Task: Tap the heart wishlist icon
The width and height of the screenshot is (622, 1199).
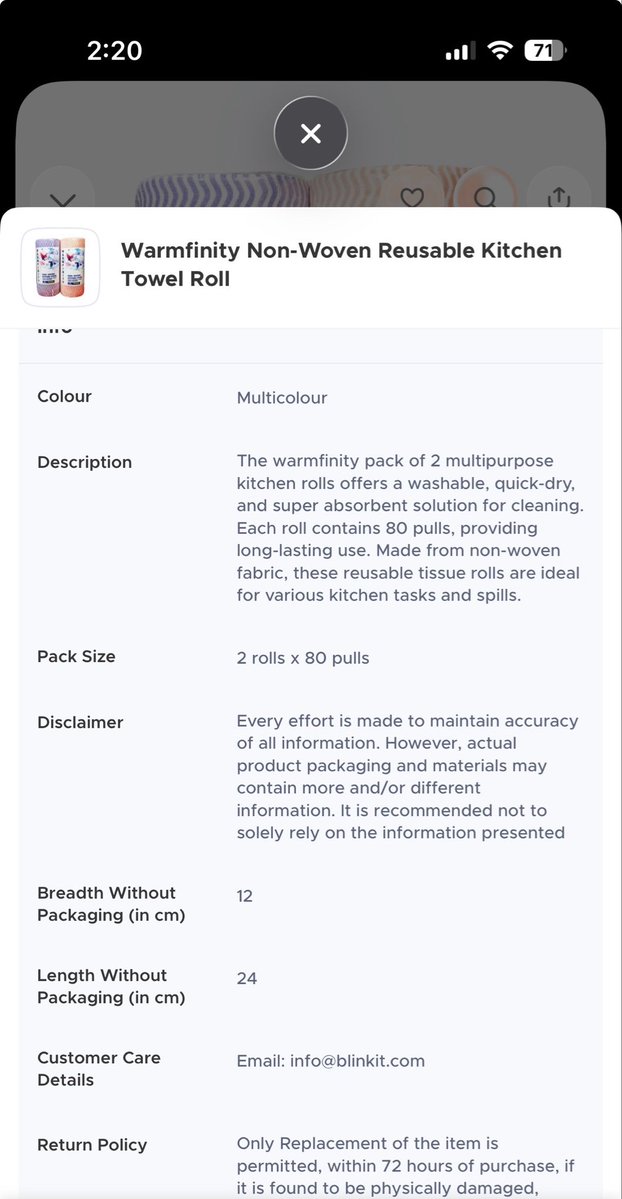Action: [x=412, y=198]
